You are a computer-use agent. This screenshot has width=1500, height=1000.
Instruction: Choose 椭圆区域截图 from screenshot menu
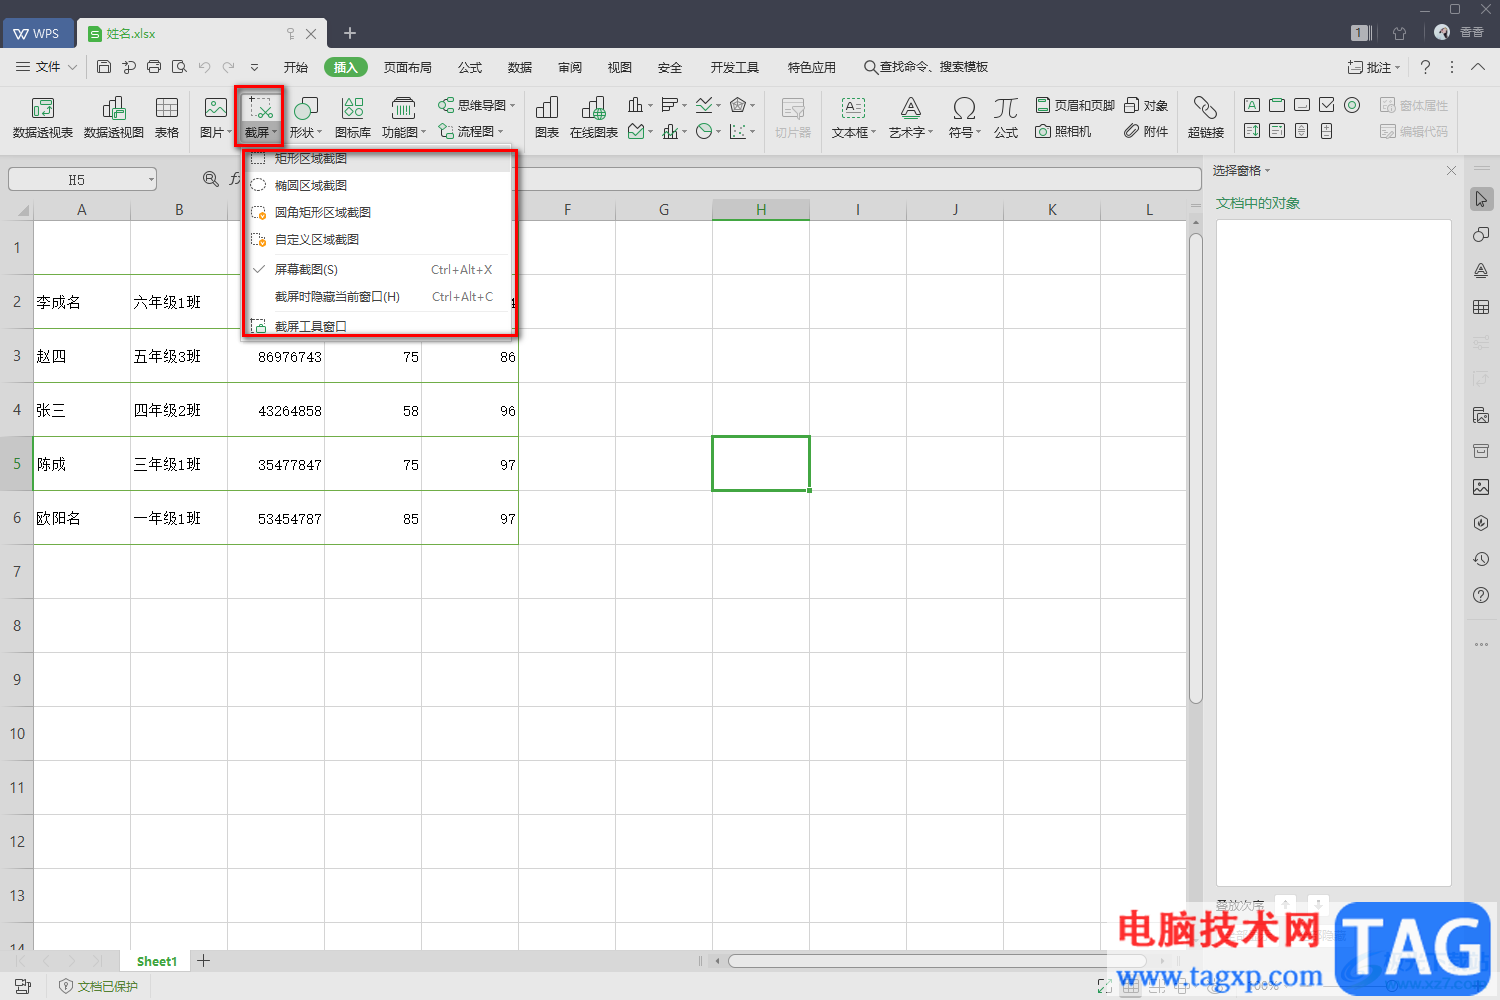pos(378,186)
